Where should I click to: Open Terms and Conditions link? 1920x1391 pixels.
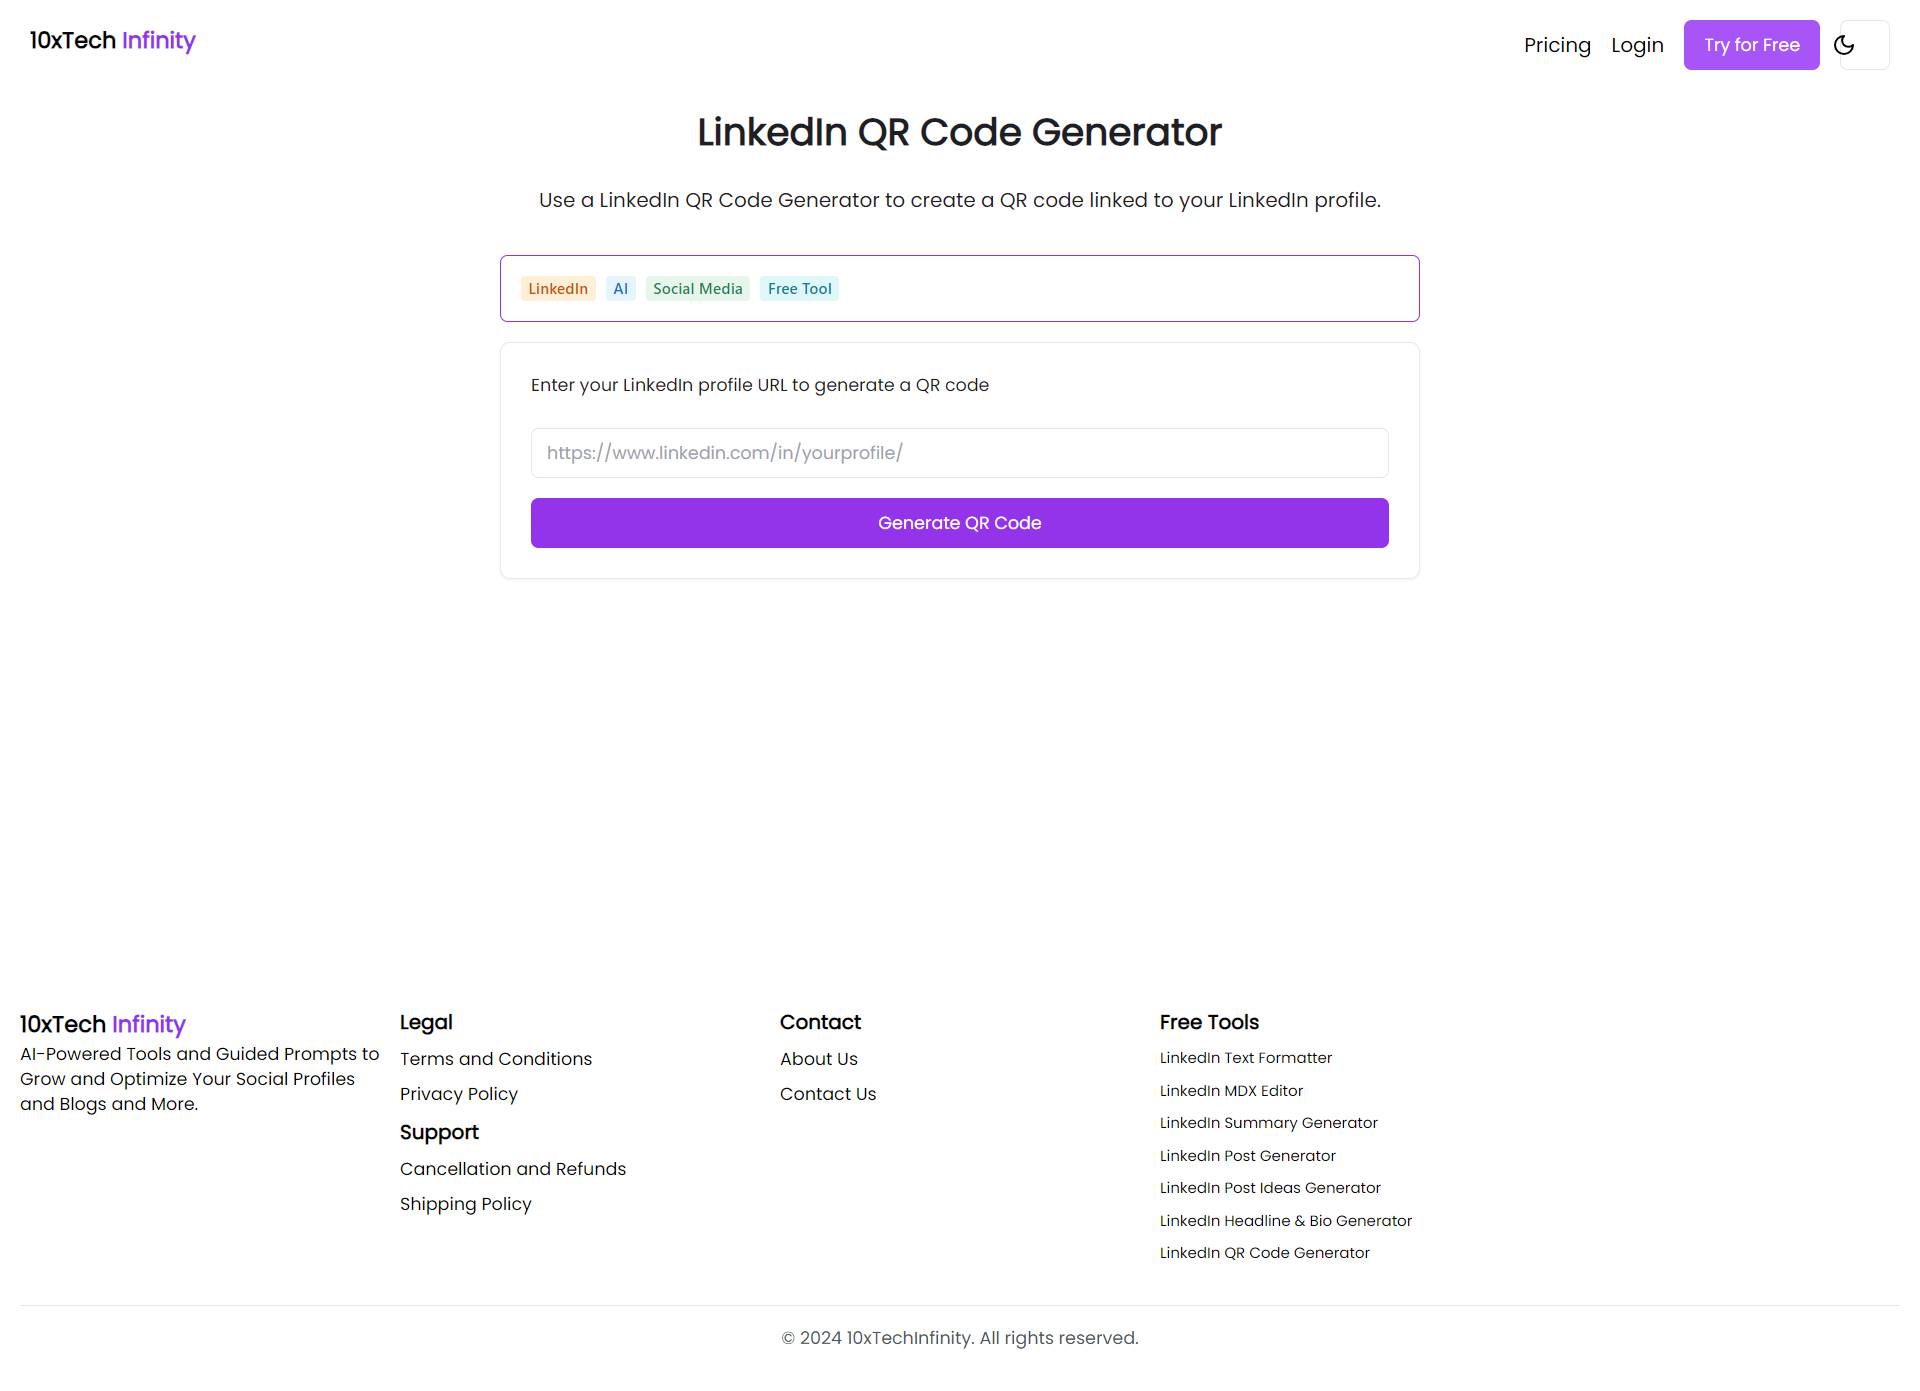pos(495,1059)
